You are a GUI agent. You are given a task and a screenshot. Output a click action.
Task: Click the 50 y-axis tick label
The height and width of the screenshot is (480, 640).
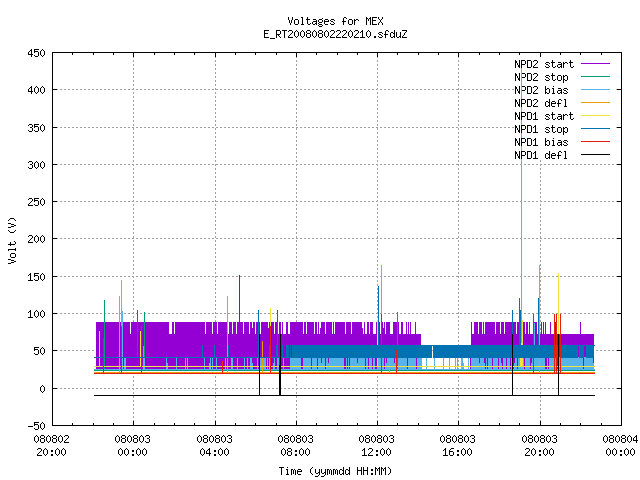pos(40,351)
